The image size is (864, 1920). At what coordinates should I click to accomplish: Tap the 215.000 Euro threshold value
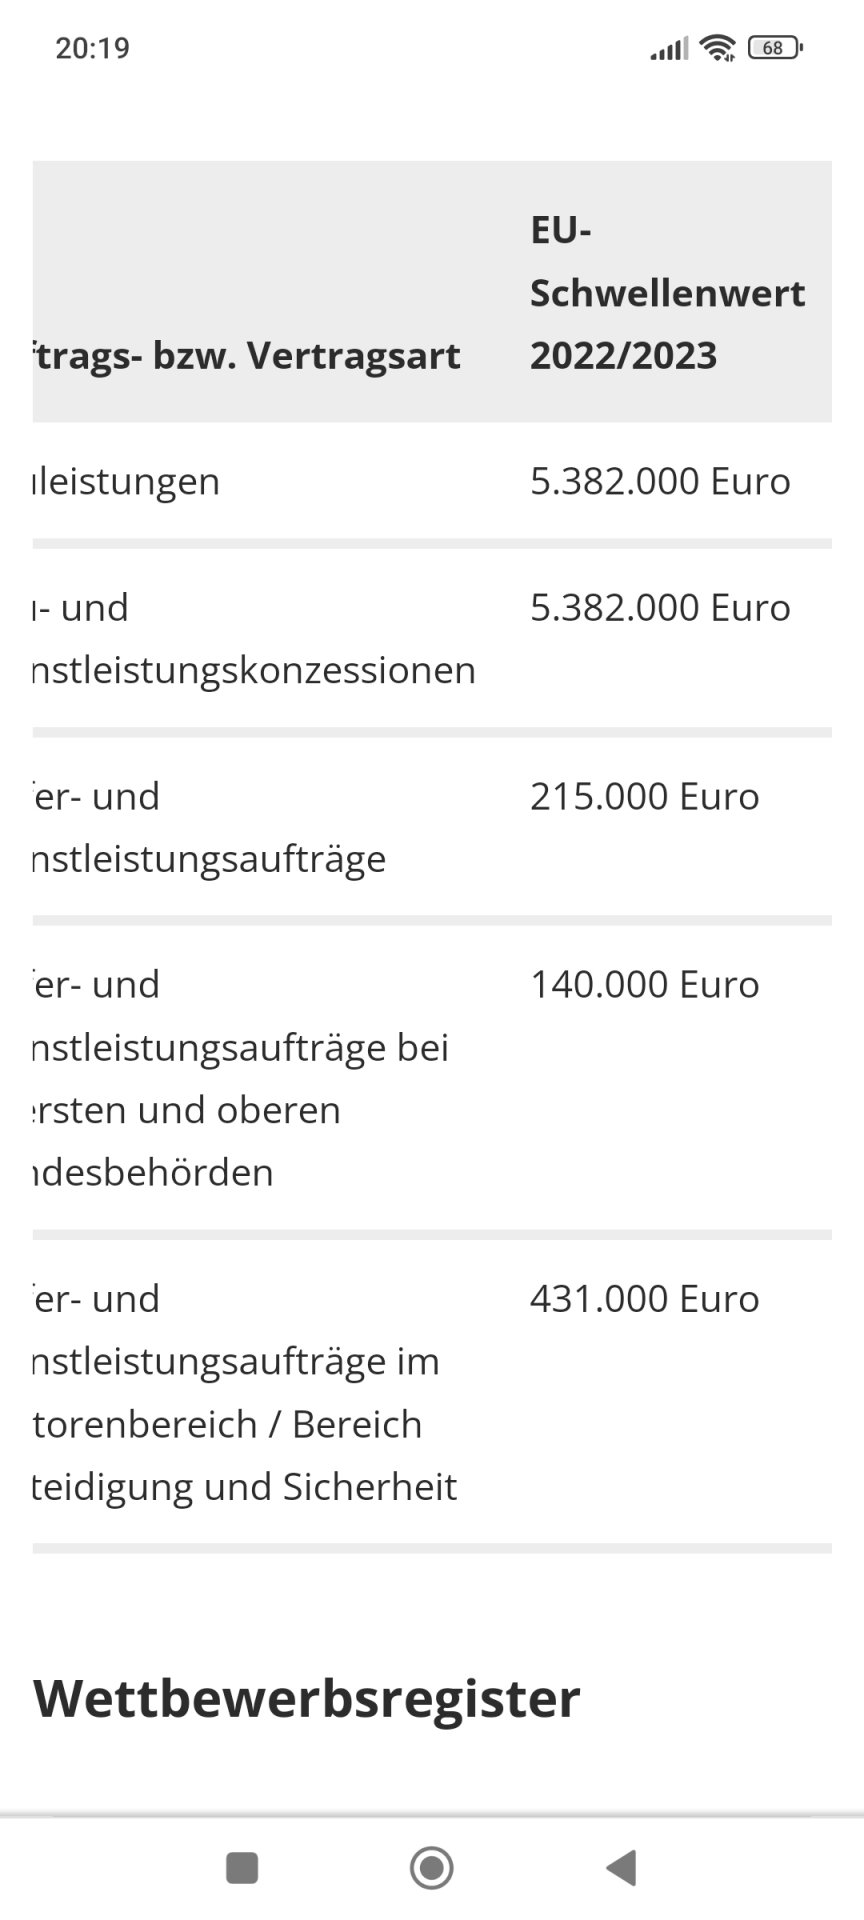645,796
